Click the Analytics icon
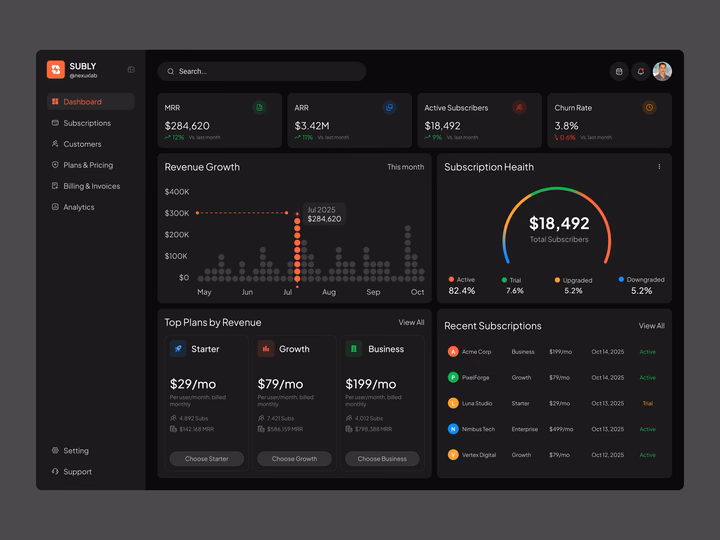The height and width of the screenshot is (540, 720). [55, 207]
